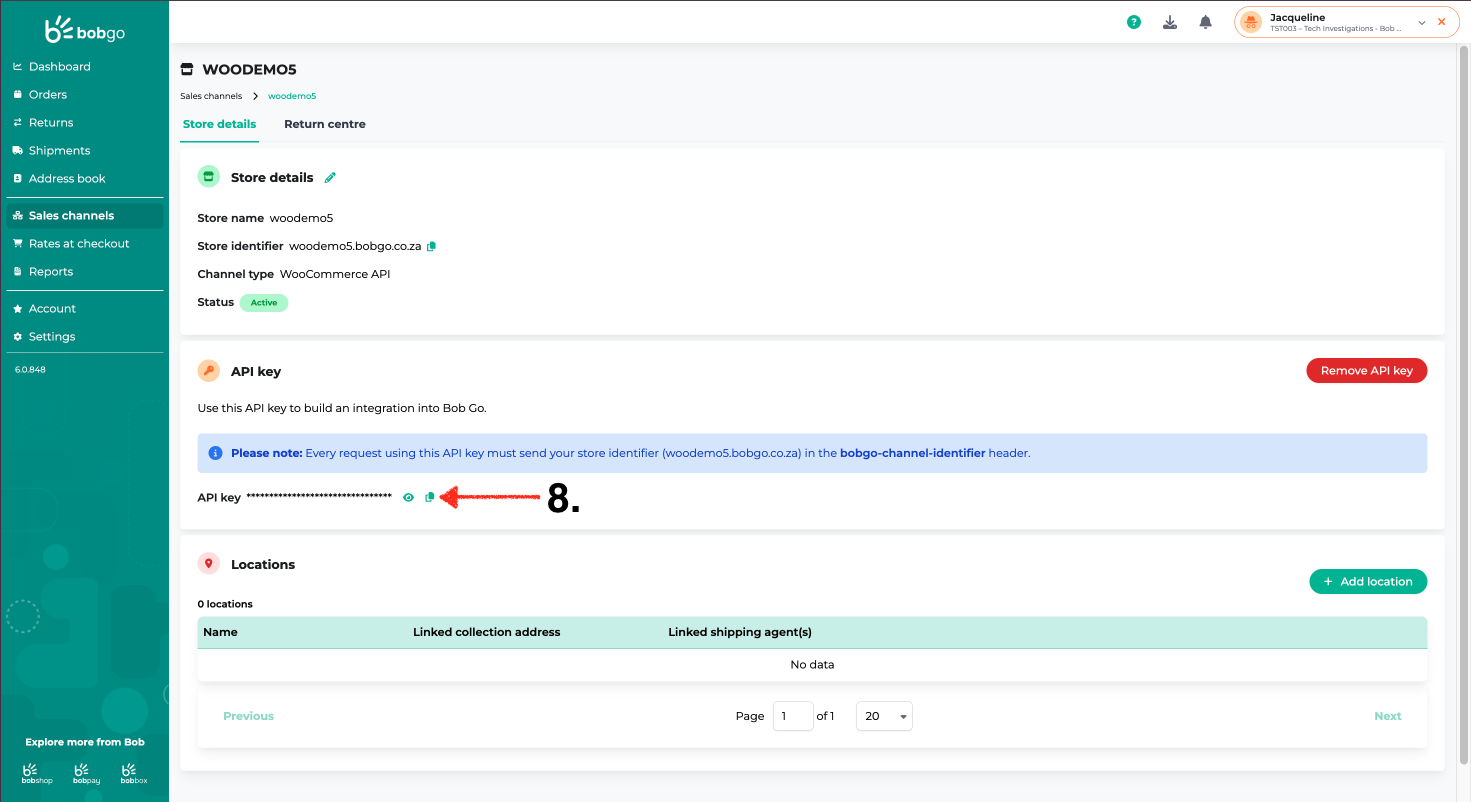The width and height of the screenshot is (1471, 802).
Task: Copy the store identifier woodemo5.bobgo.co.za
Action: coord(431,246)
